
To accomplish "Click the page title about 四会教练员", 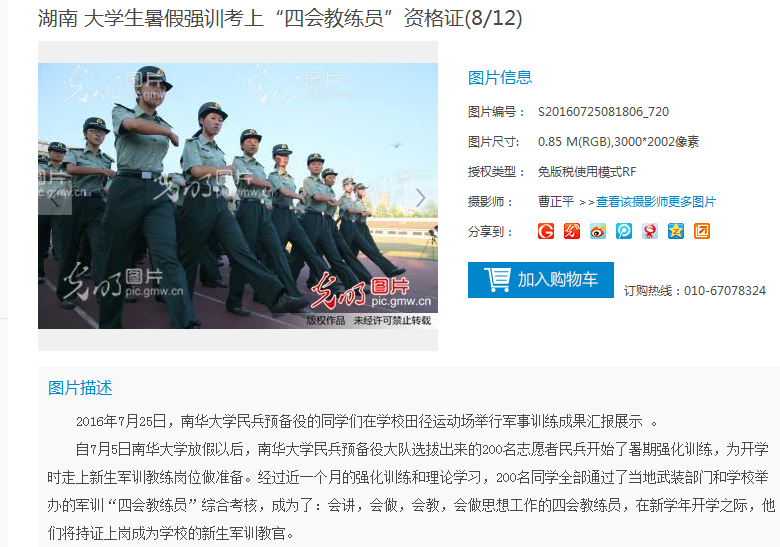I will pyautogui.click(x=280, y=18).
